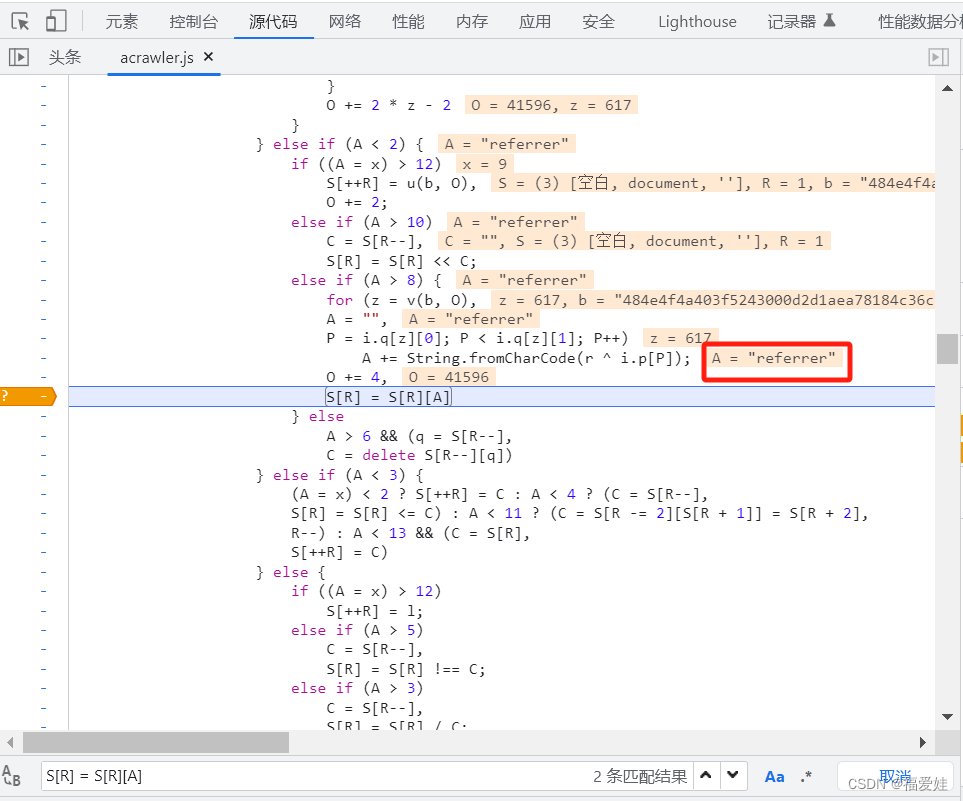Activate the inspect element picker icon
This screenshot has height=801, width=963.
pyautogui.click(x=20, y=21)
